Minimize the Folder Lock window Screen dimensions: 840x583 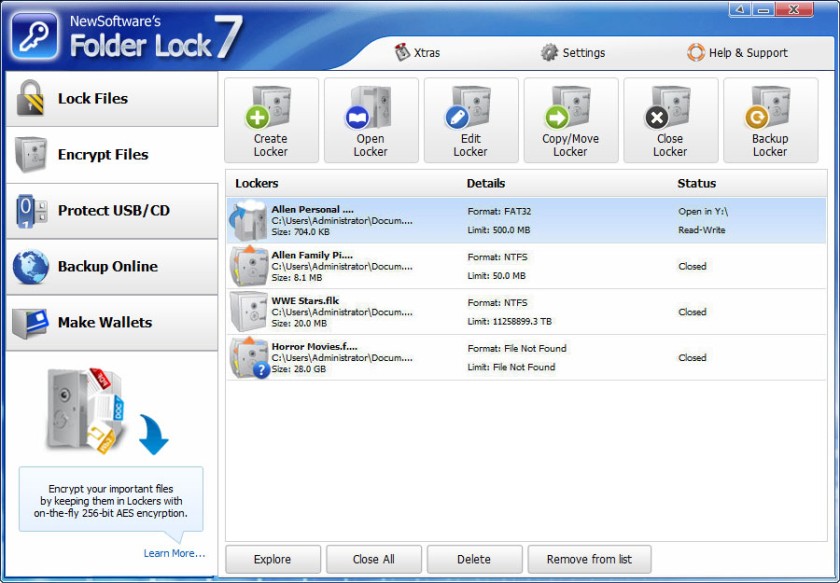[x=764, y=10]
